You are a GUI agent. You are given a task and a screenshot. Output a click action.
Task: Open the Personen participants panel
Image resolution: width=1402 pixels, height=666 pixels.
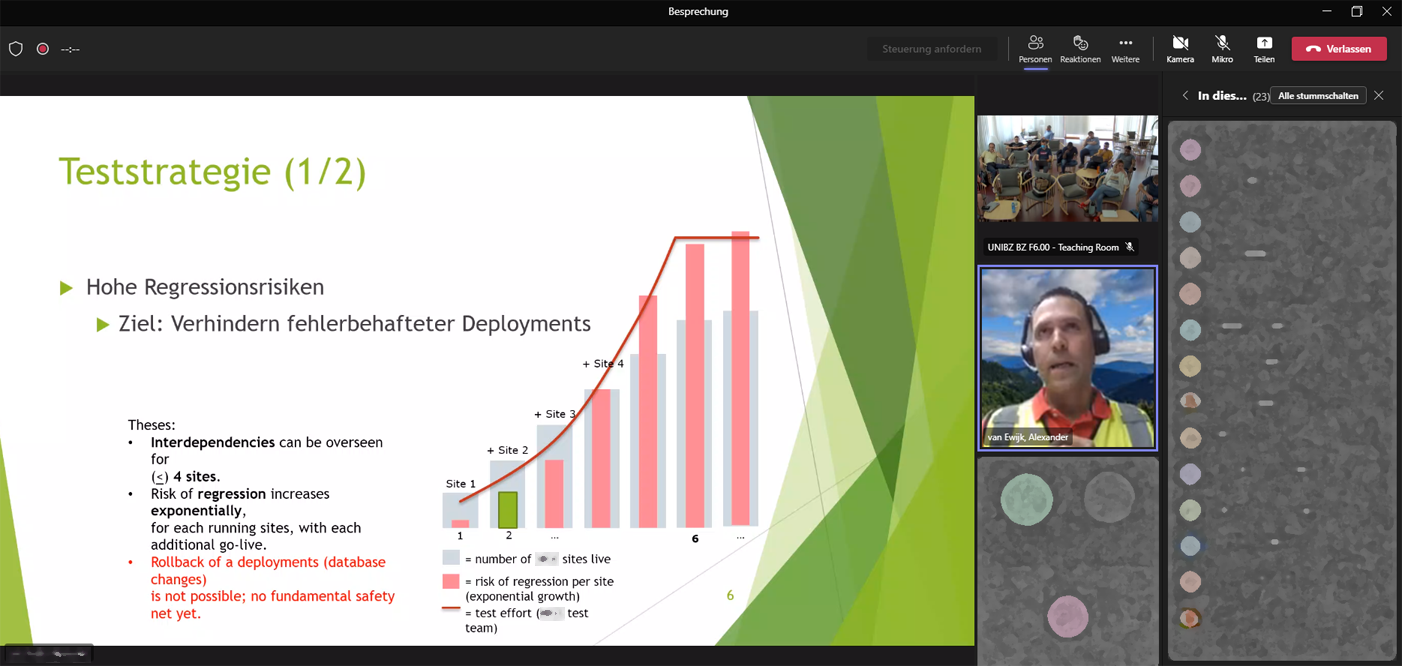[x=1035, y=48]
